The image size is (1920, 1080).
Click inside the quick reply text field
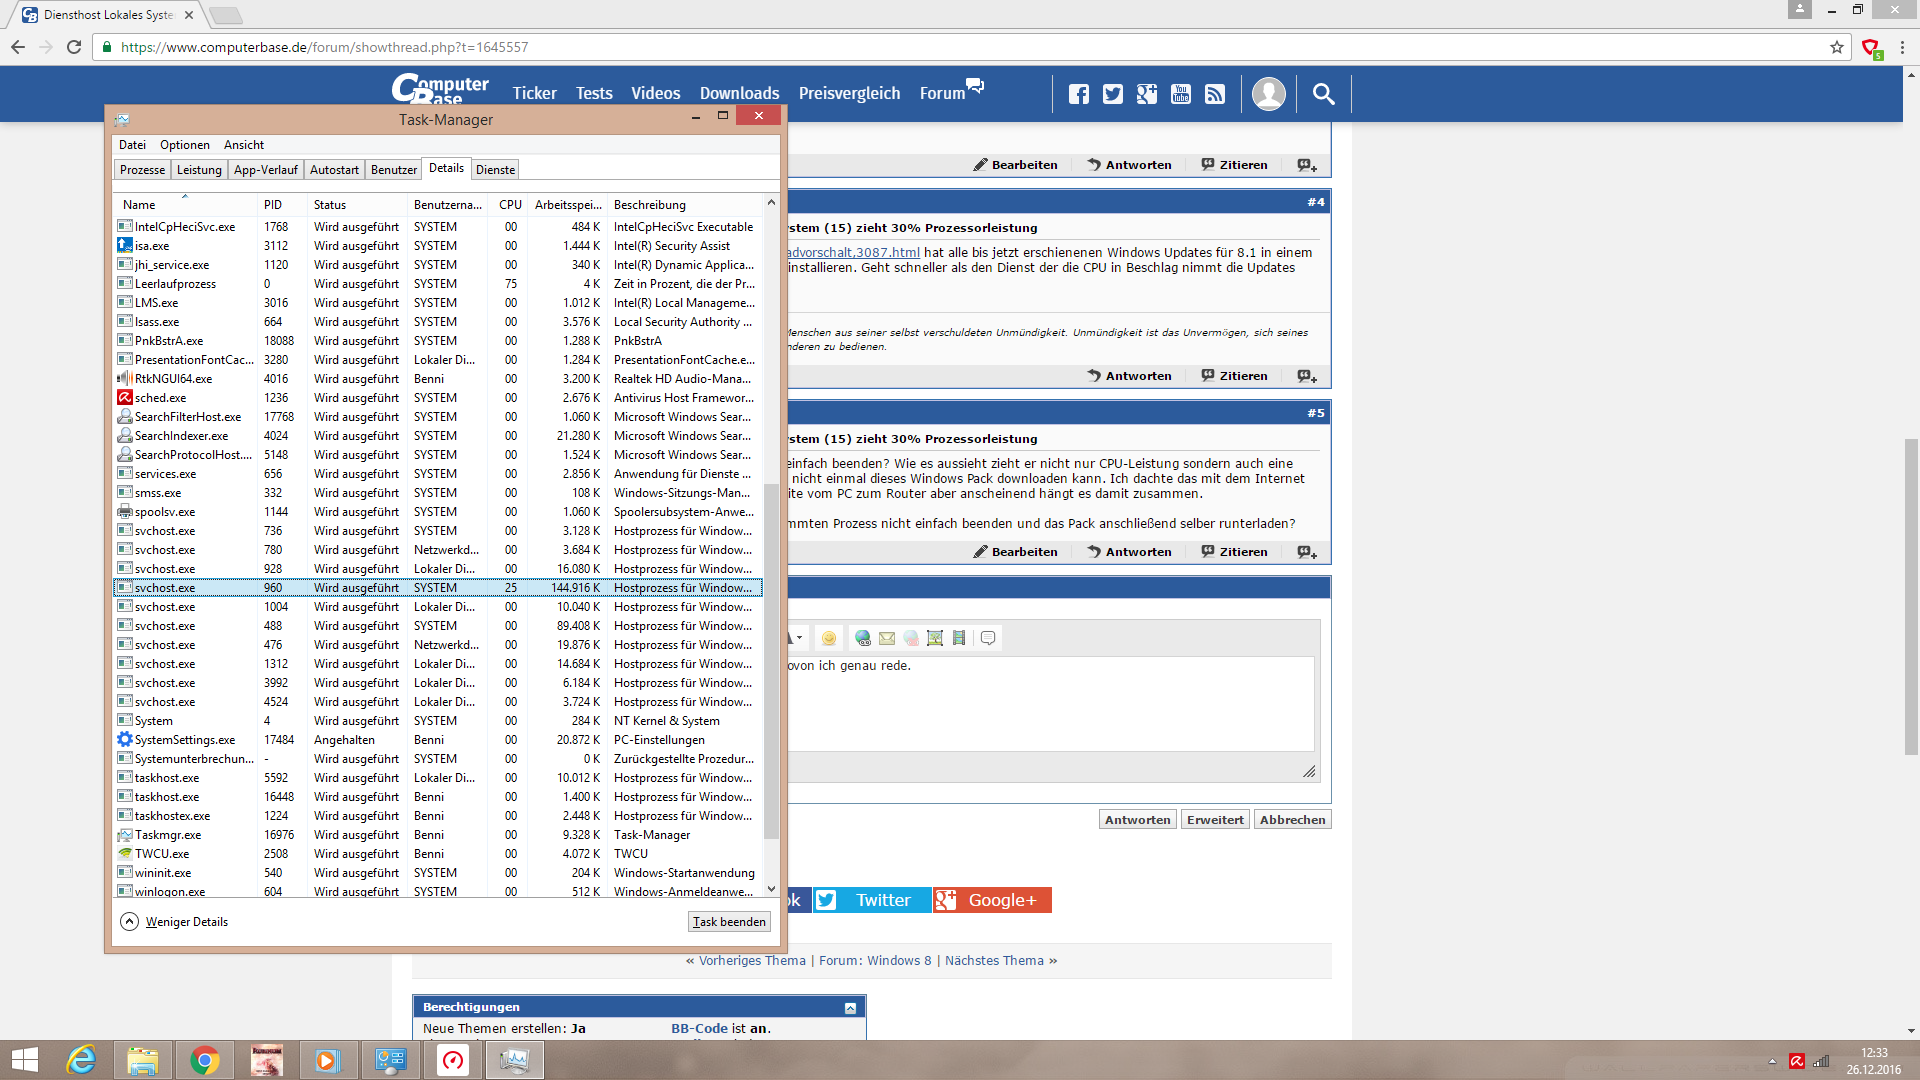[x=1050, y=705]
